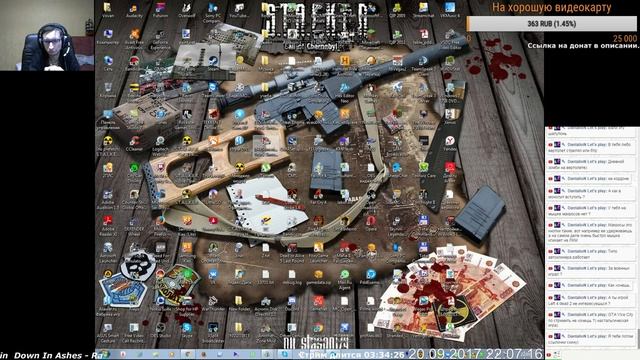640x360 pixels.
Task: Launch Far Cry 4
Action: click(x=318, y=197)
